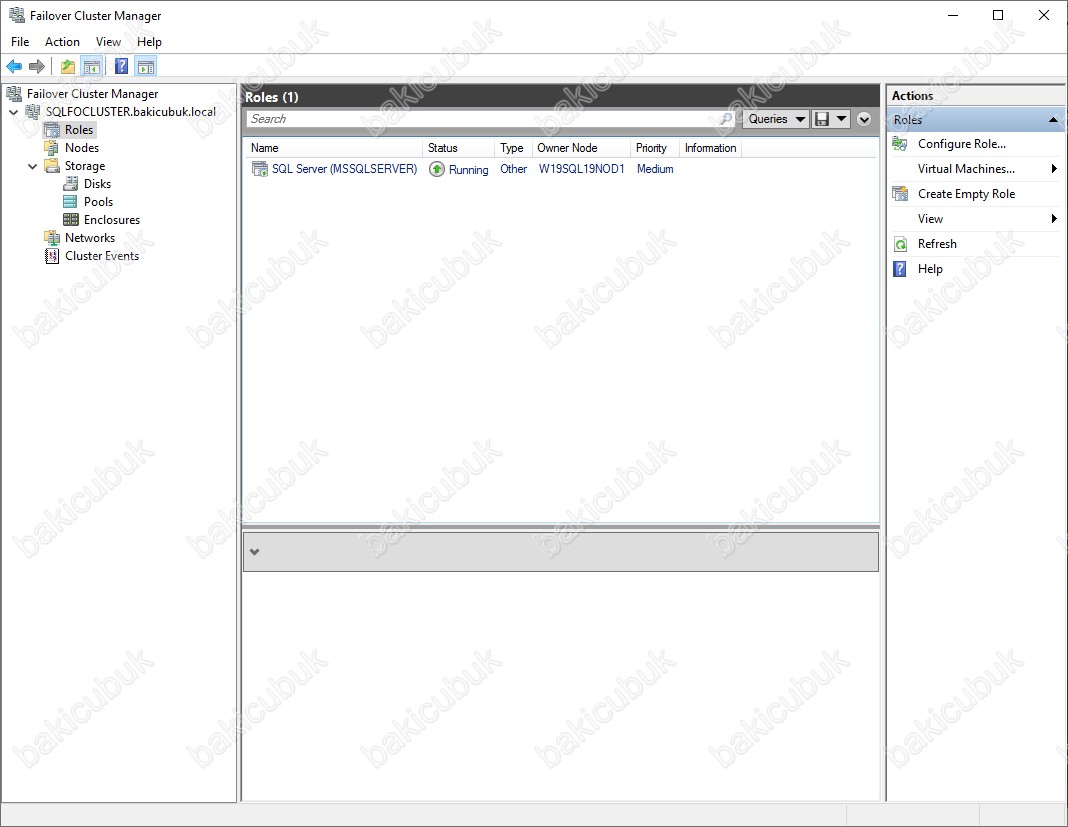
Task: Click the Configure Role action icon
Action: pos(900,144)
